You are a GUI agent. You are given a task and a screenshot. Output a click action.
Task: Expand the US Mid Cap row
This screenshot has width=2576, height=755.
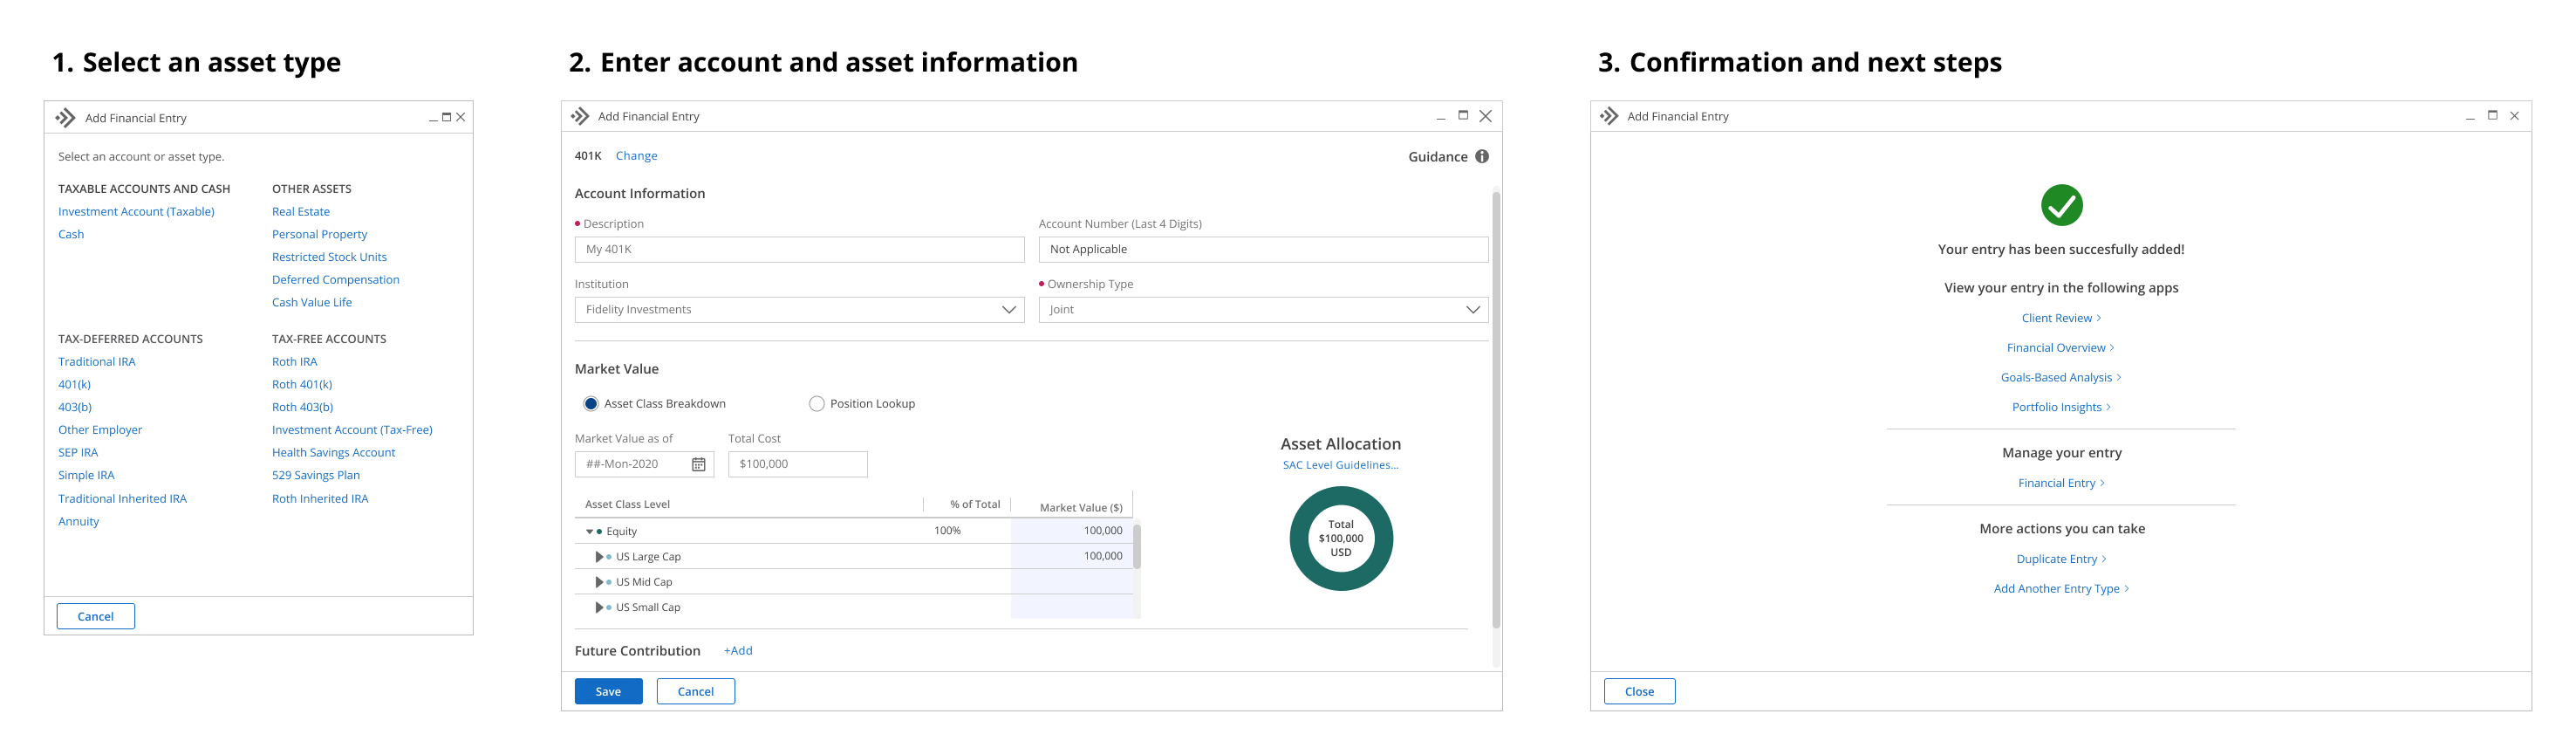point(599,582)
